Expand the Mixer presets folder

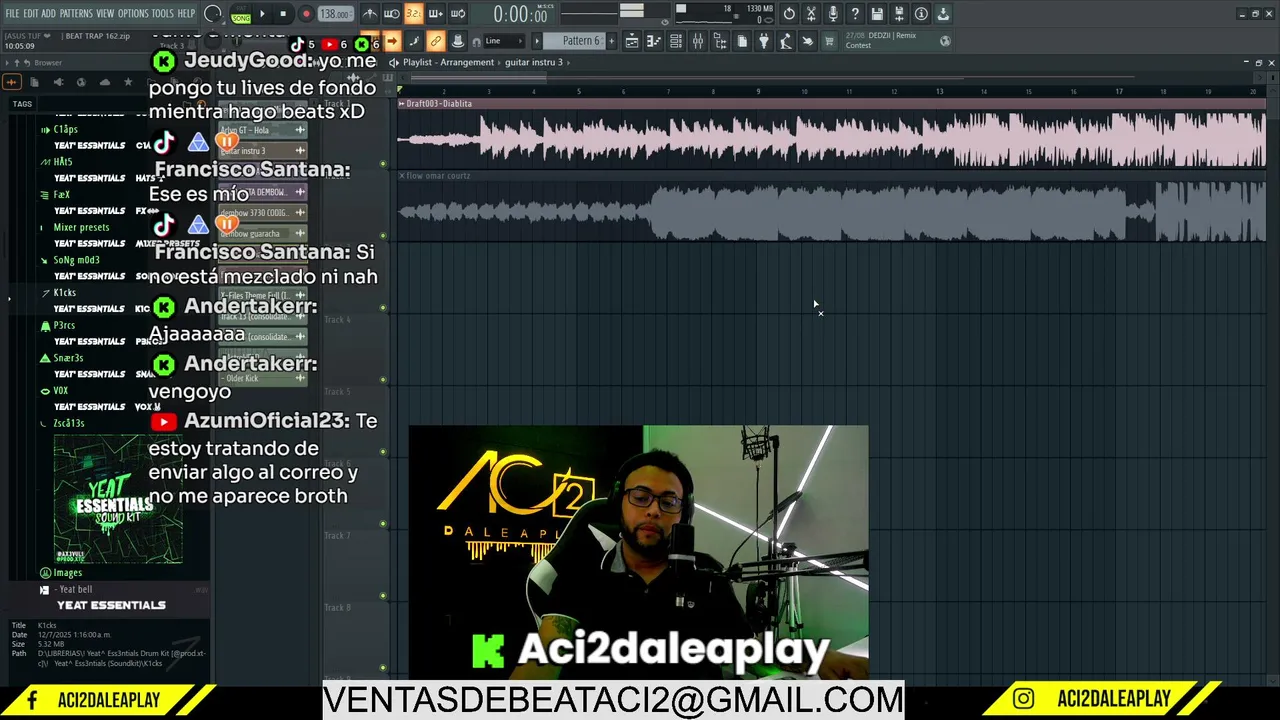tap(81, 227)
